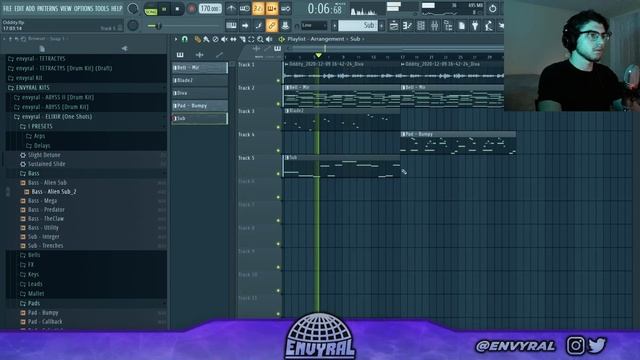Select the playlist Mute tool
This screenshot has height=360, width=640.
[224, 39]
